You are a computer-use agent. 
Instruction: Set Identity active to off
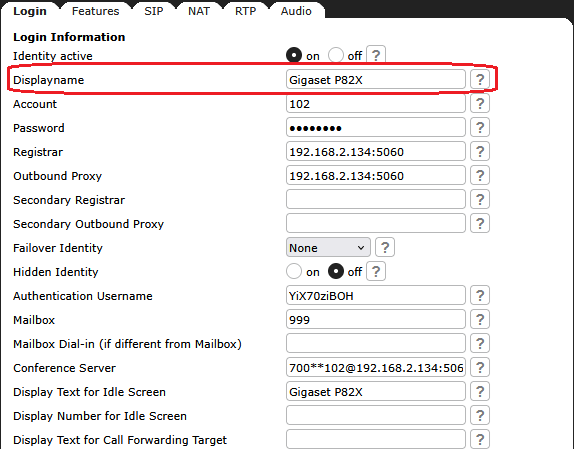coord(336,55)
